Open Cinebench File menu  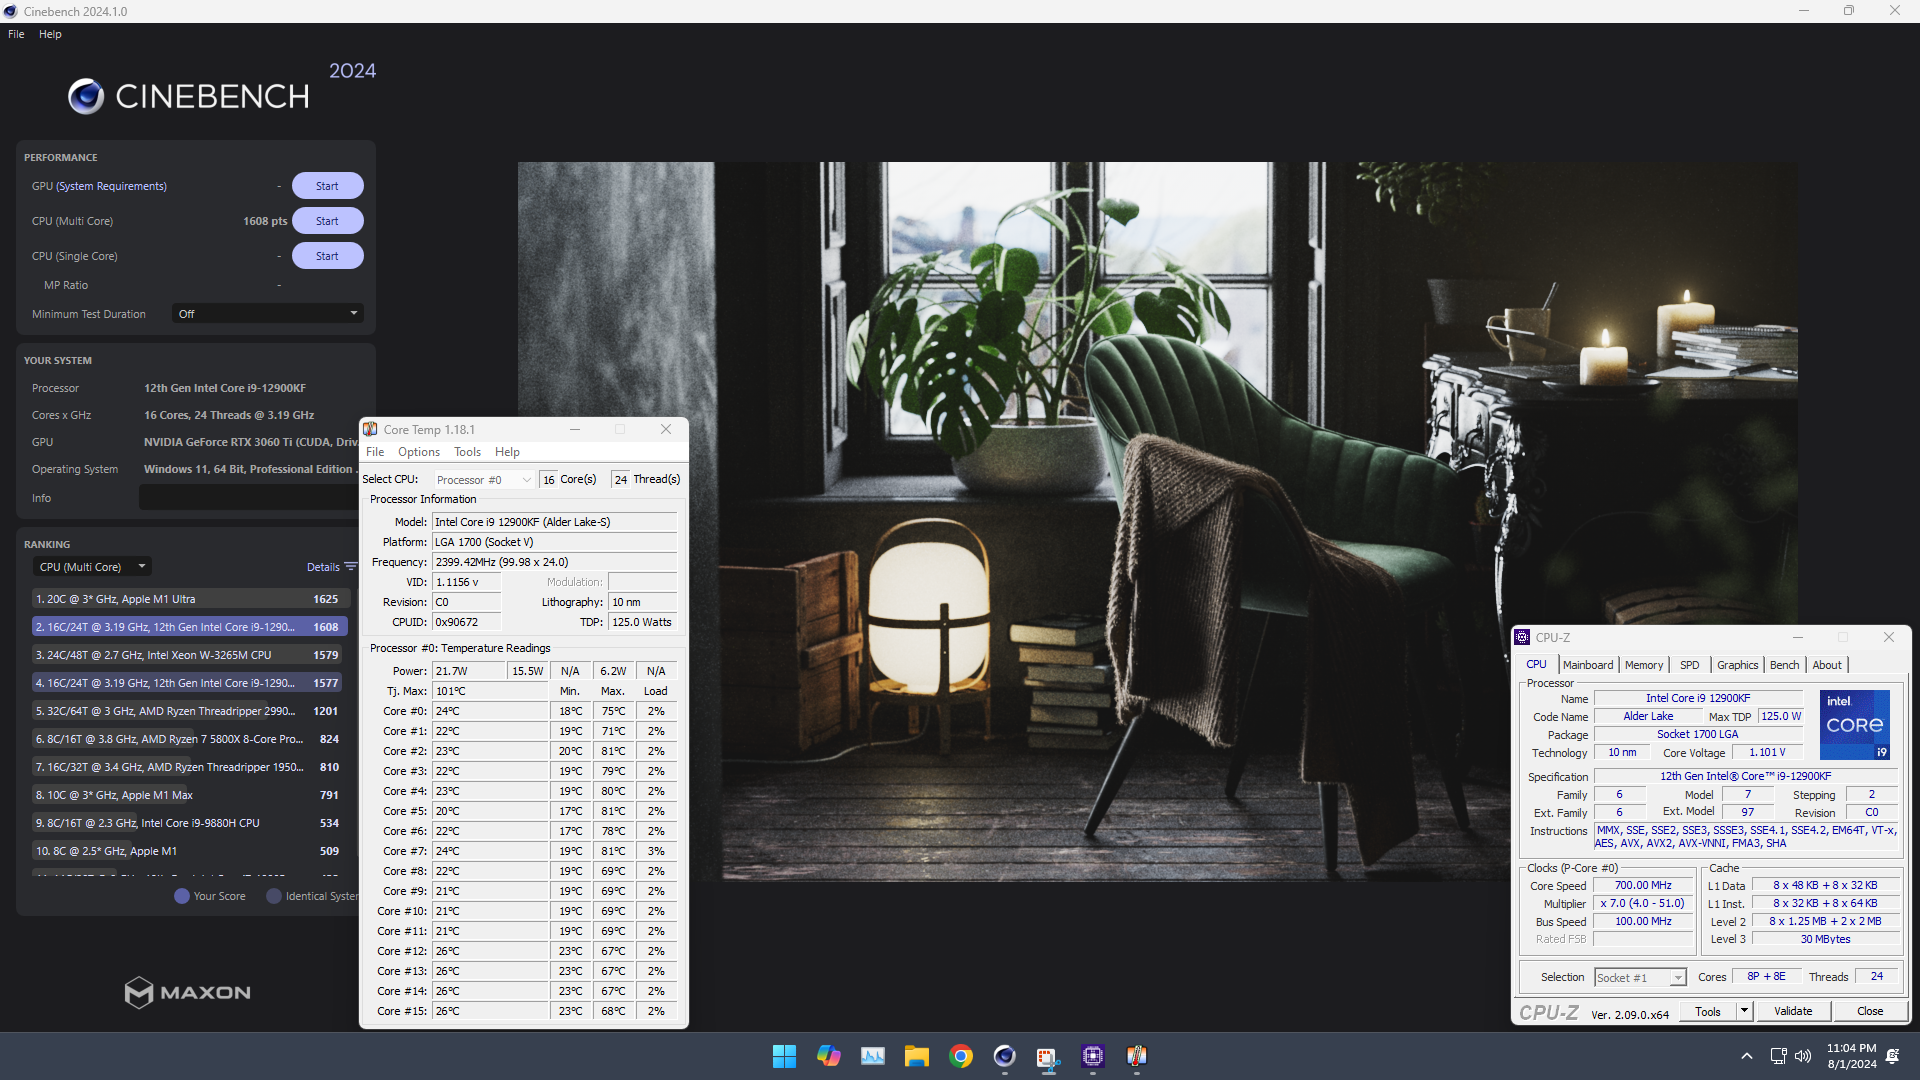[16, 34]
